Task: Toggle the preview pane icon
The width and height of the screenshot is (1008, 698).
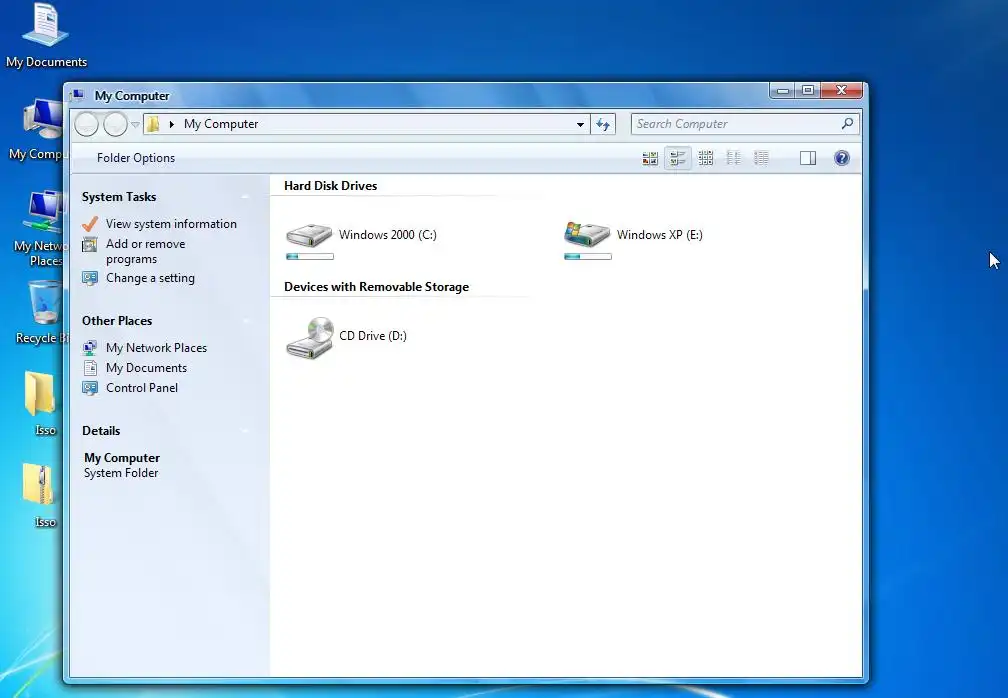Action: tap(808, 158)
